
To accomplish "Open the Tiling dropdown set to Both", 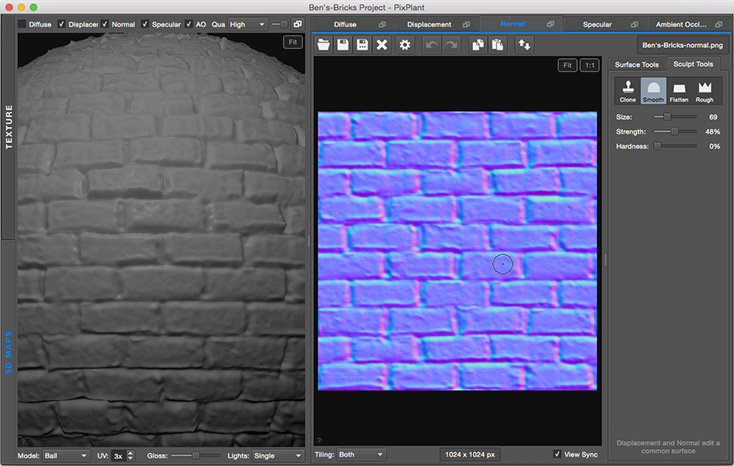I will point(360,454).
